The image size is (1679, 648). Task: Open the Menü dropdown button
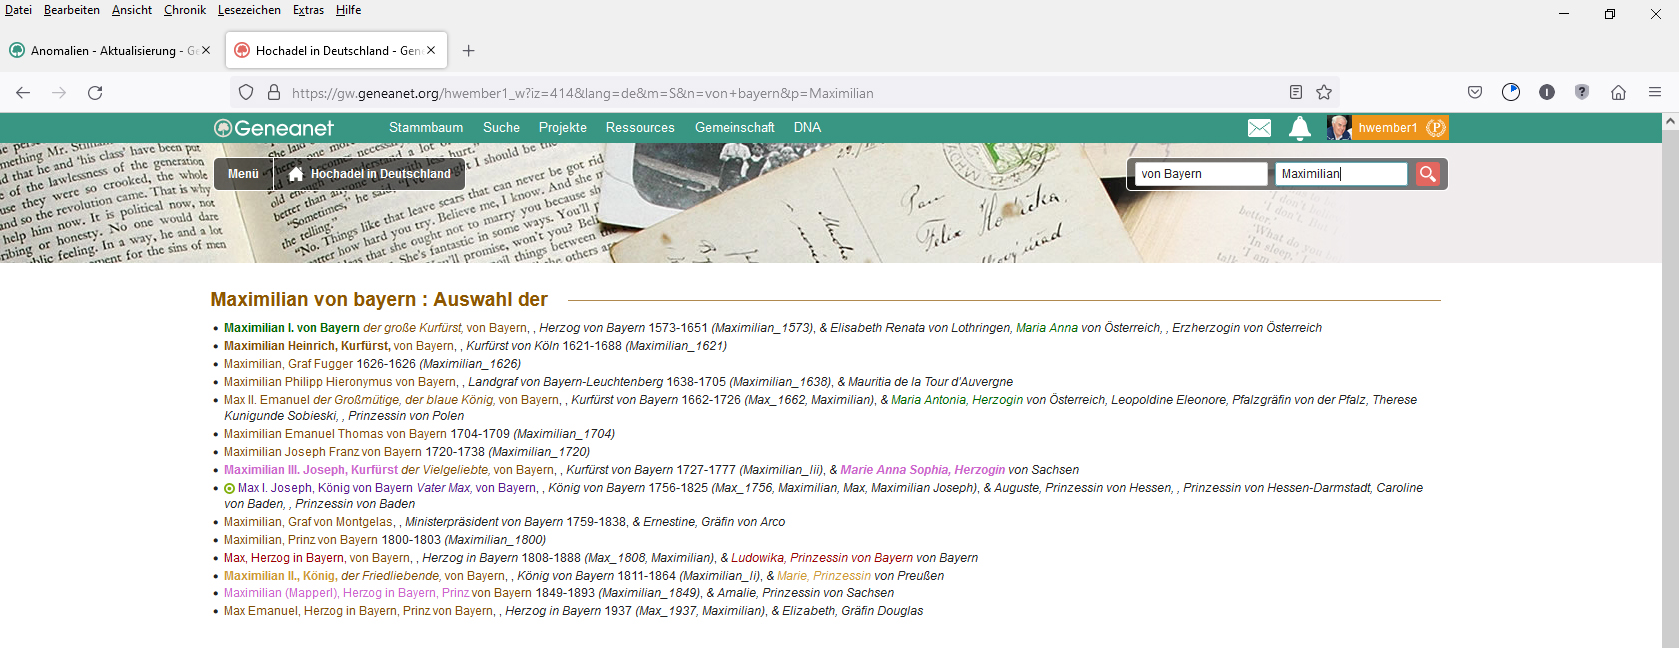243,174
